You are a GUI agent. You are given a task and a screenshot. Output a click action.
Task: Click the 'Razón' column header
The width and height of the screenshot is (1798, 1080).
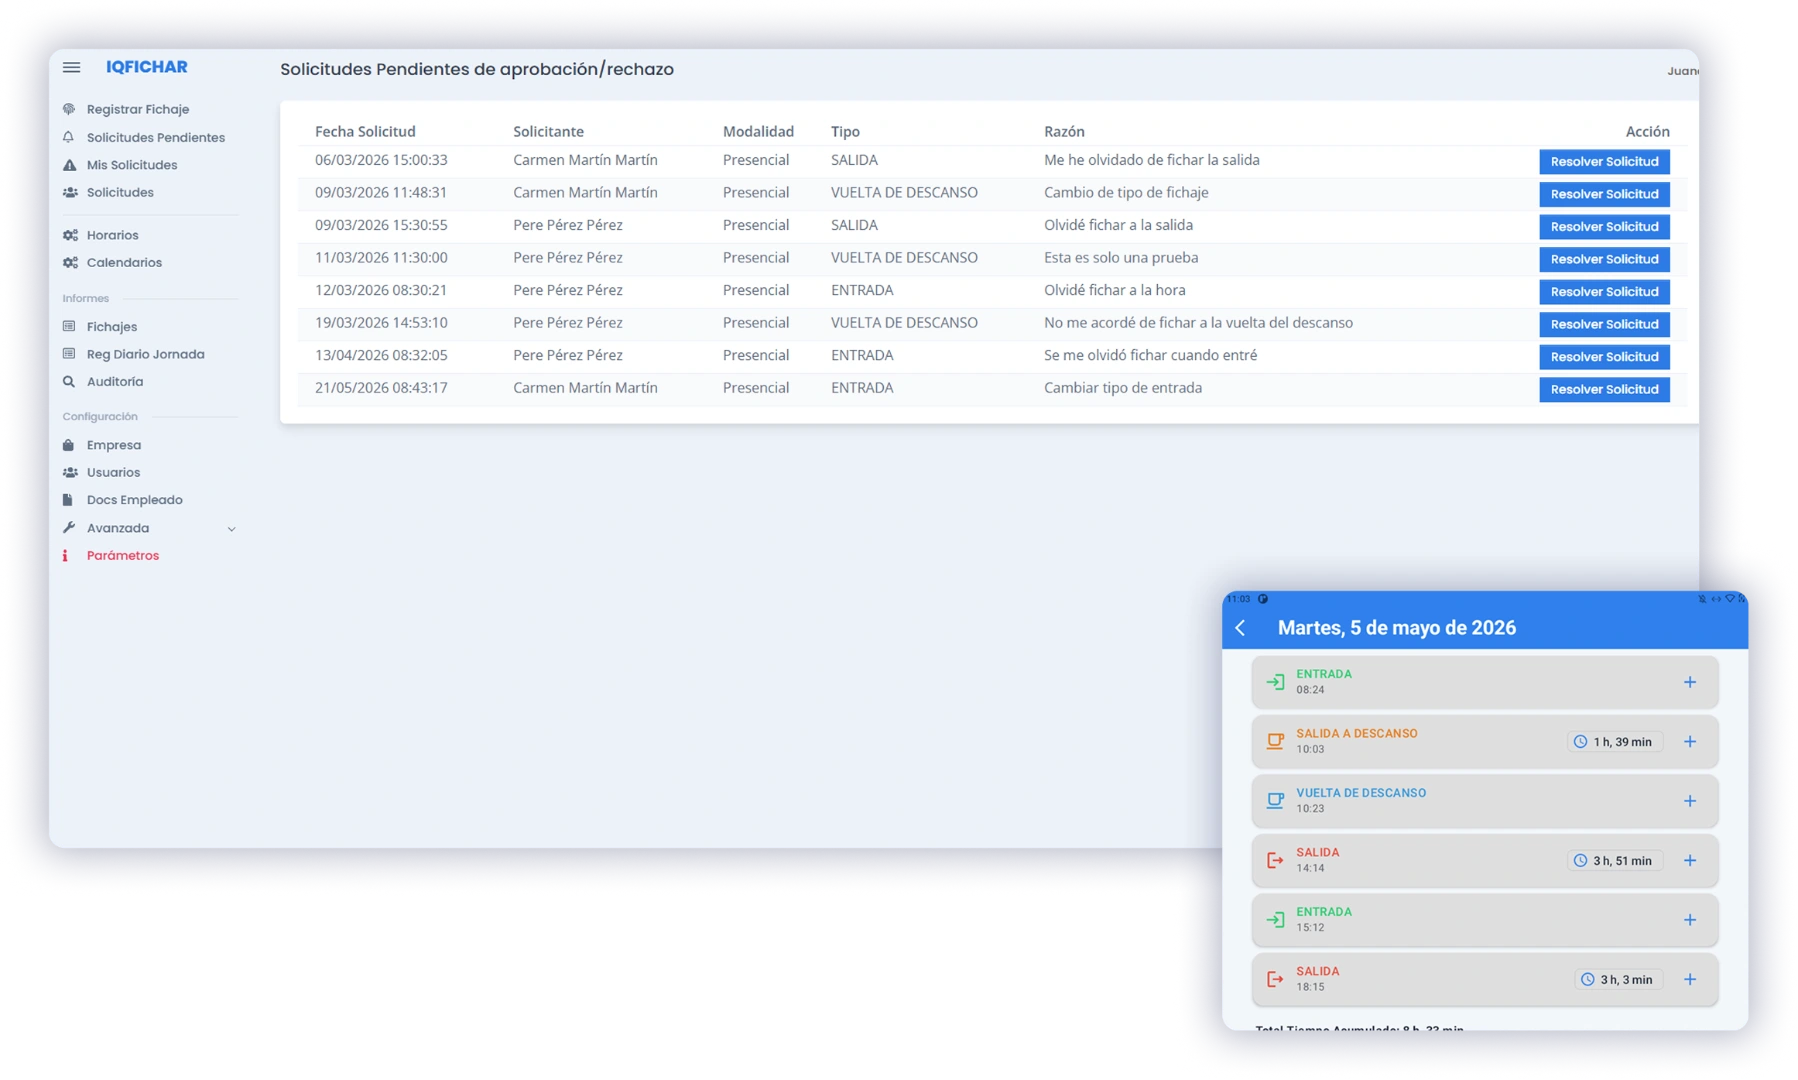1064,131
